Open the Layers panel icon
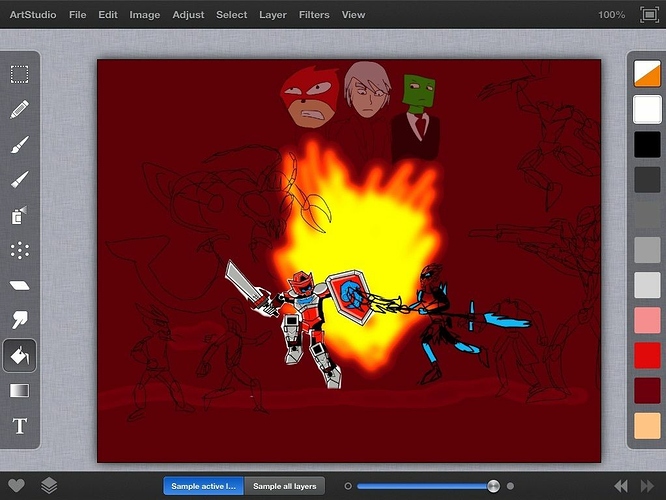Image resolution: width=666 pixels, height=500 pixels. pos(49,486)
